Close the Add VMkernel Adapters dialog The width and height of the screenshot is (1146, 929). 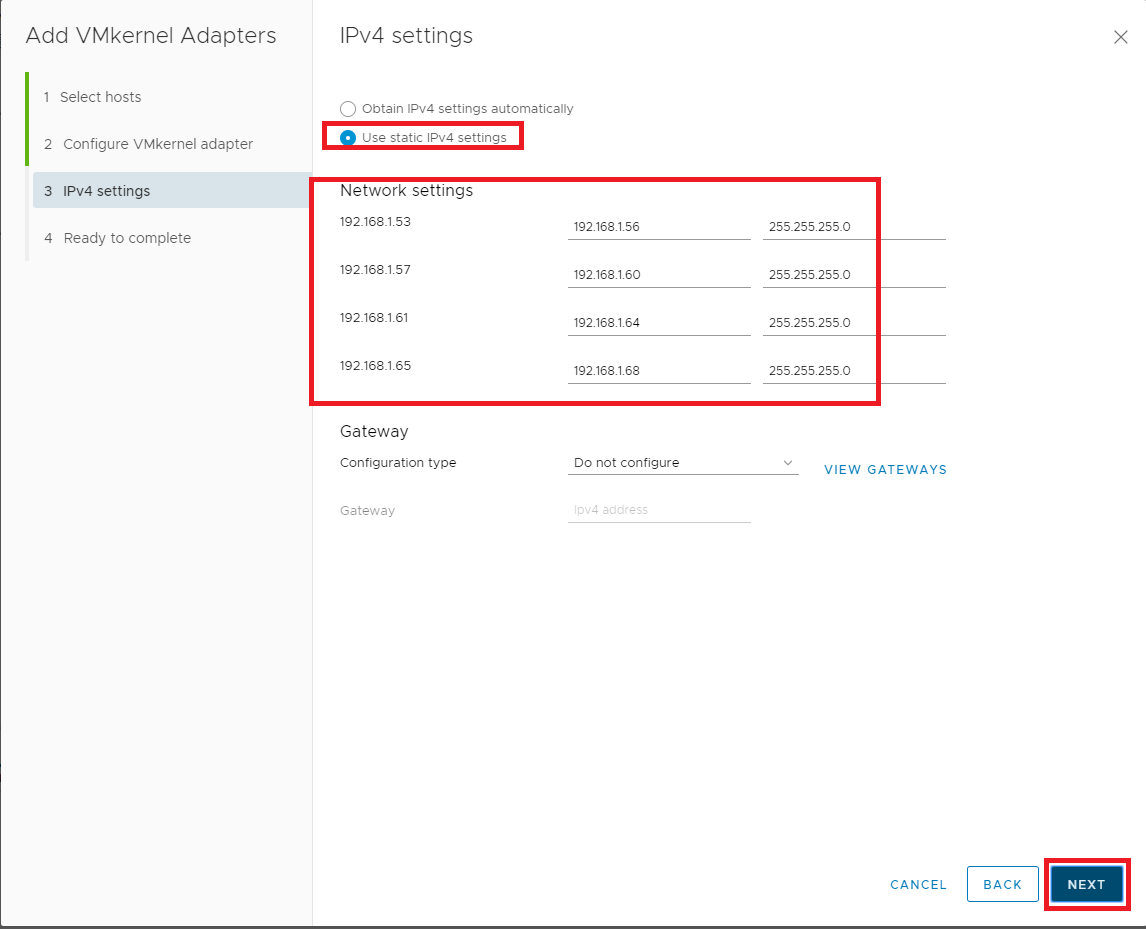pos(1120,37)
